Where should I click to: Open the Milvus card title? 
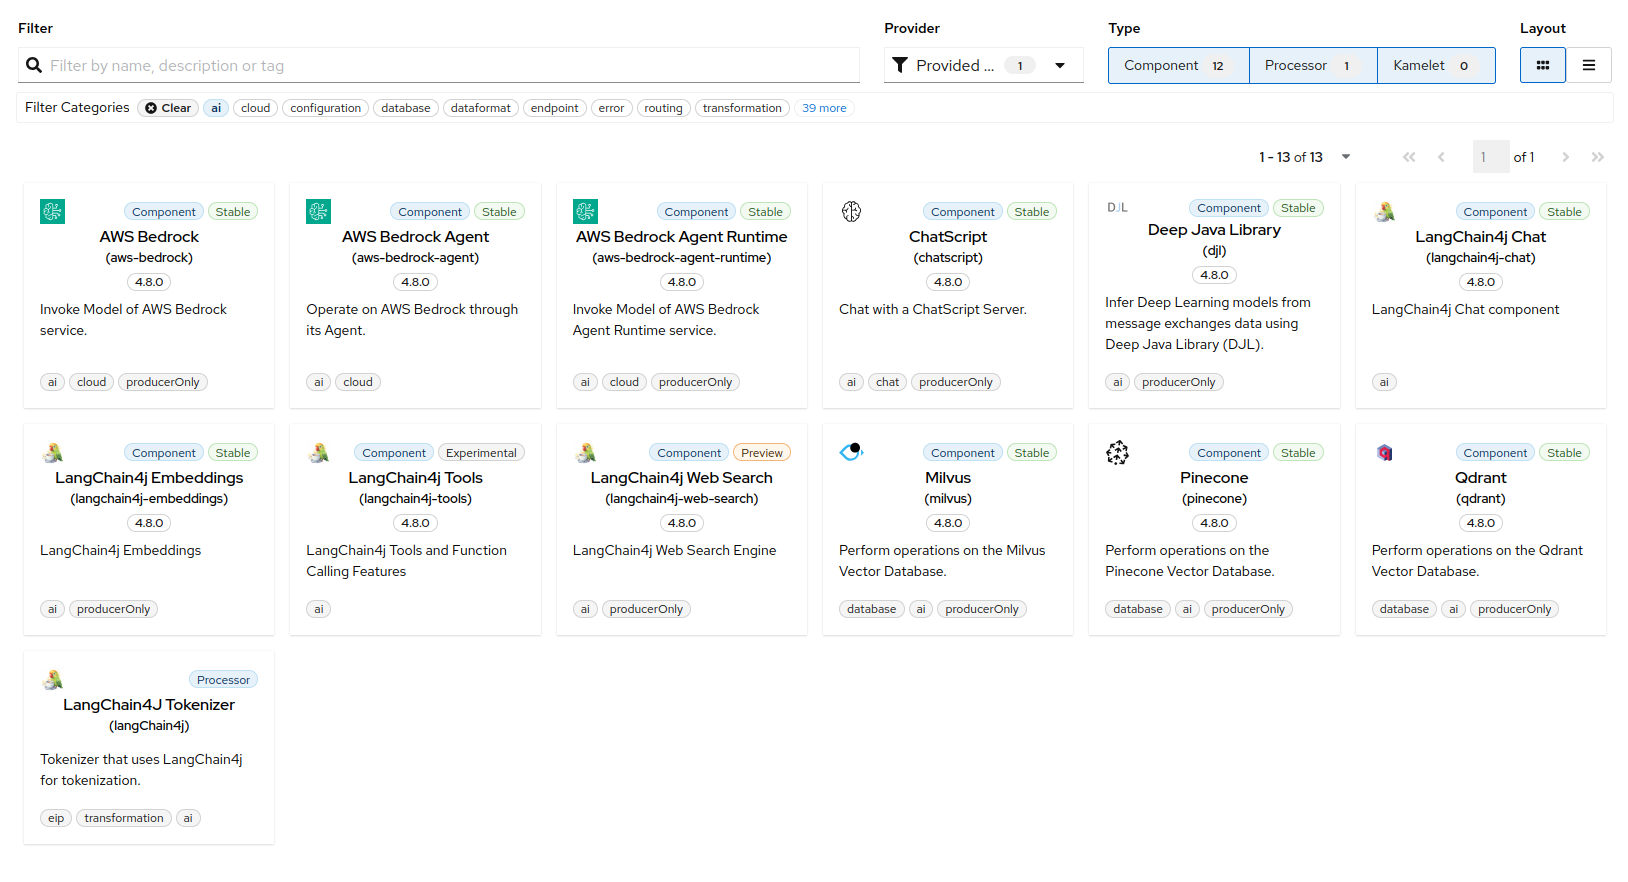(x=948, y=478)
